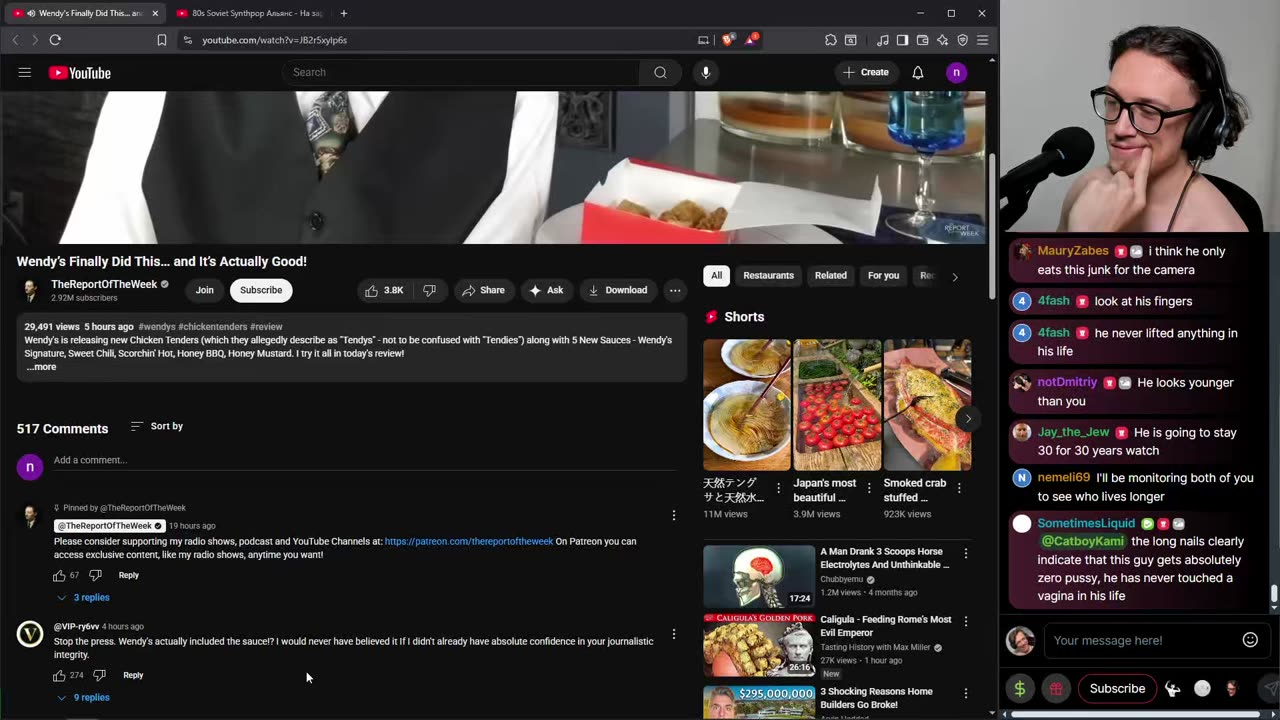Expand the video description with ...more
The image size is (1280, 720).
[x=41, y=367]
